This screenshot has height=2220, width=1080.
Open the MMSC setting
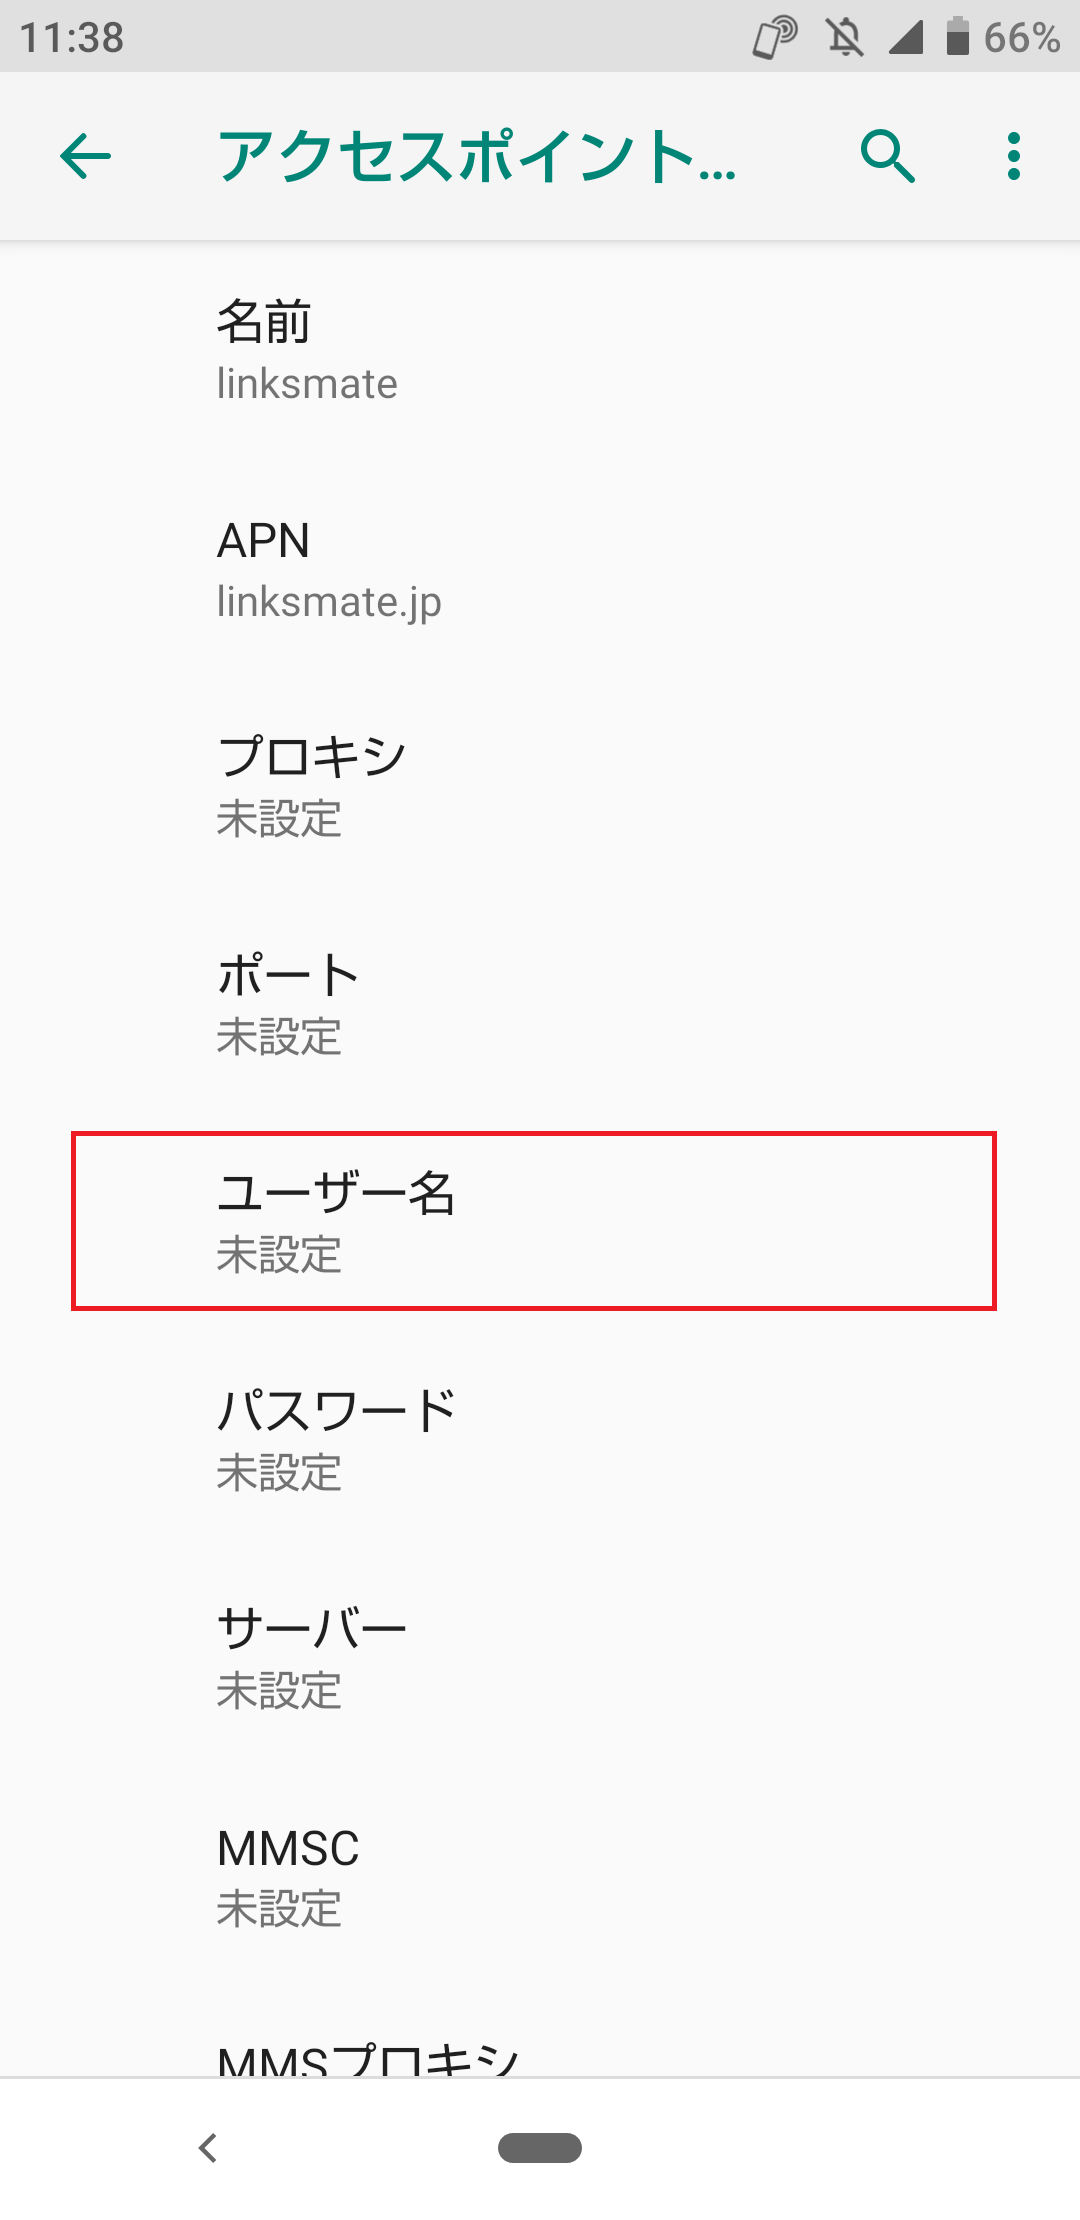(540, 1877)
